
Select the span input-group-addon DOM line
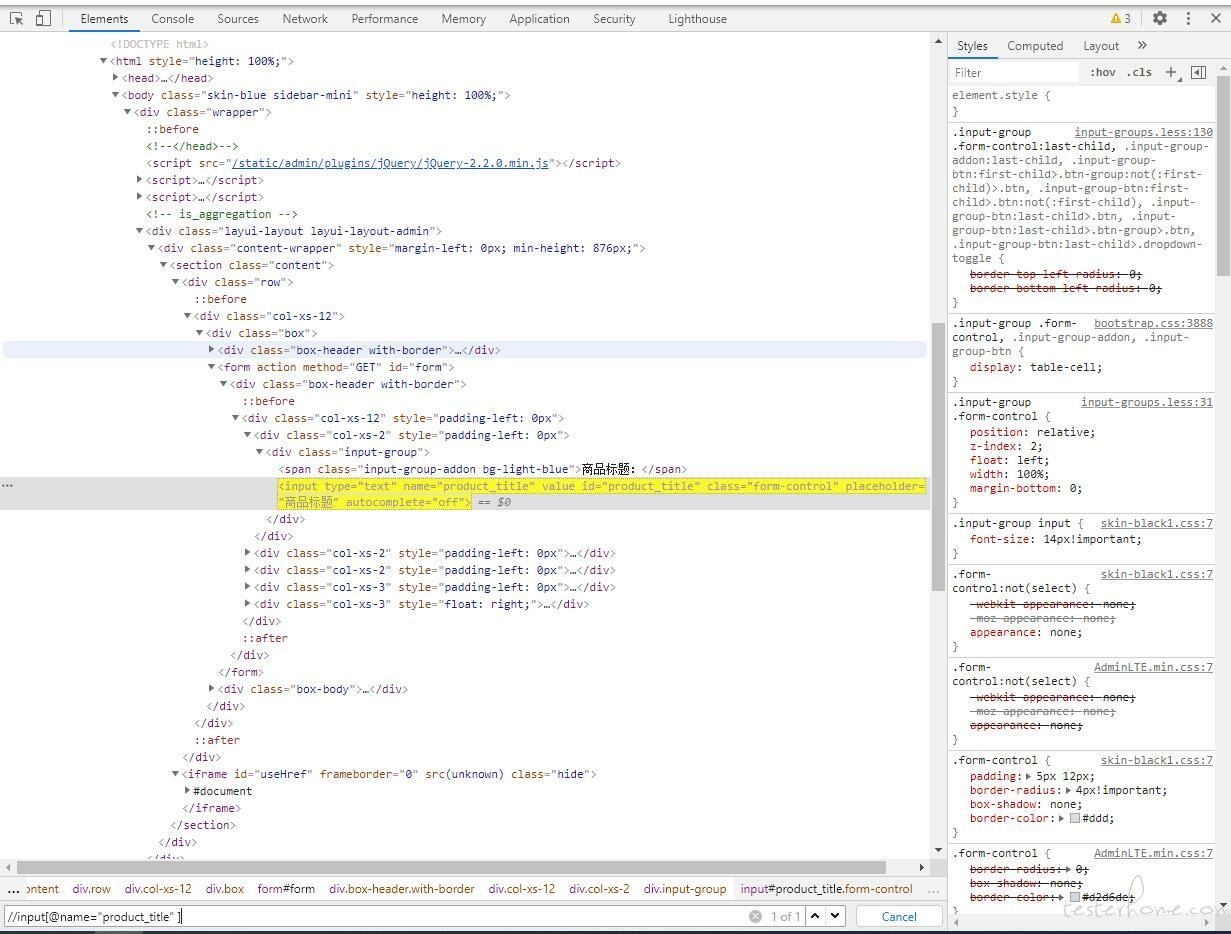[483, 469]
